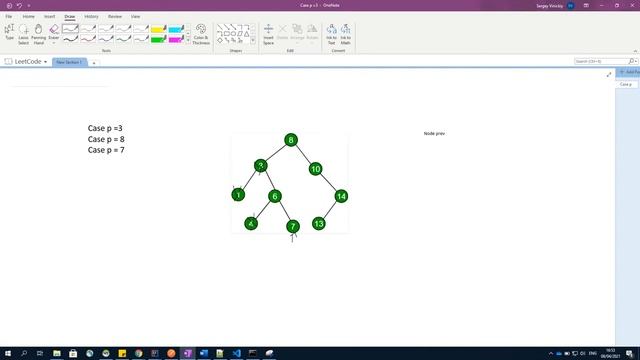640x360 pixels.
Task: Open the Sergey Vinocky account menu
Action: pyautogui.click(x=555, y=6)
